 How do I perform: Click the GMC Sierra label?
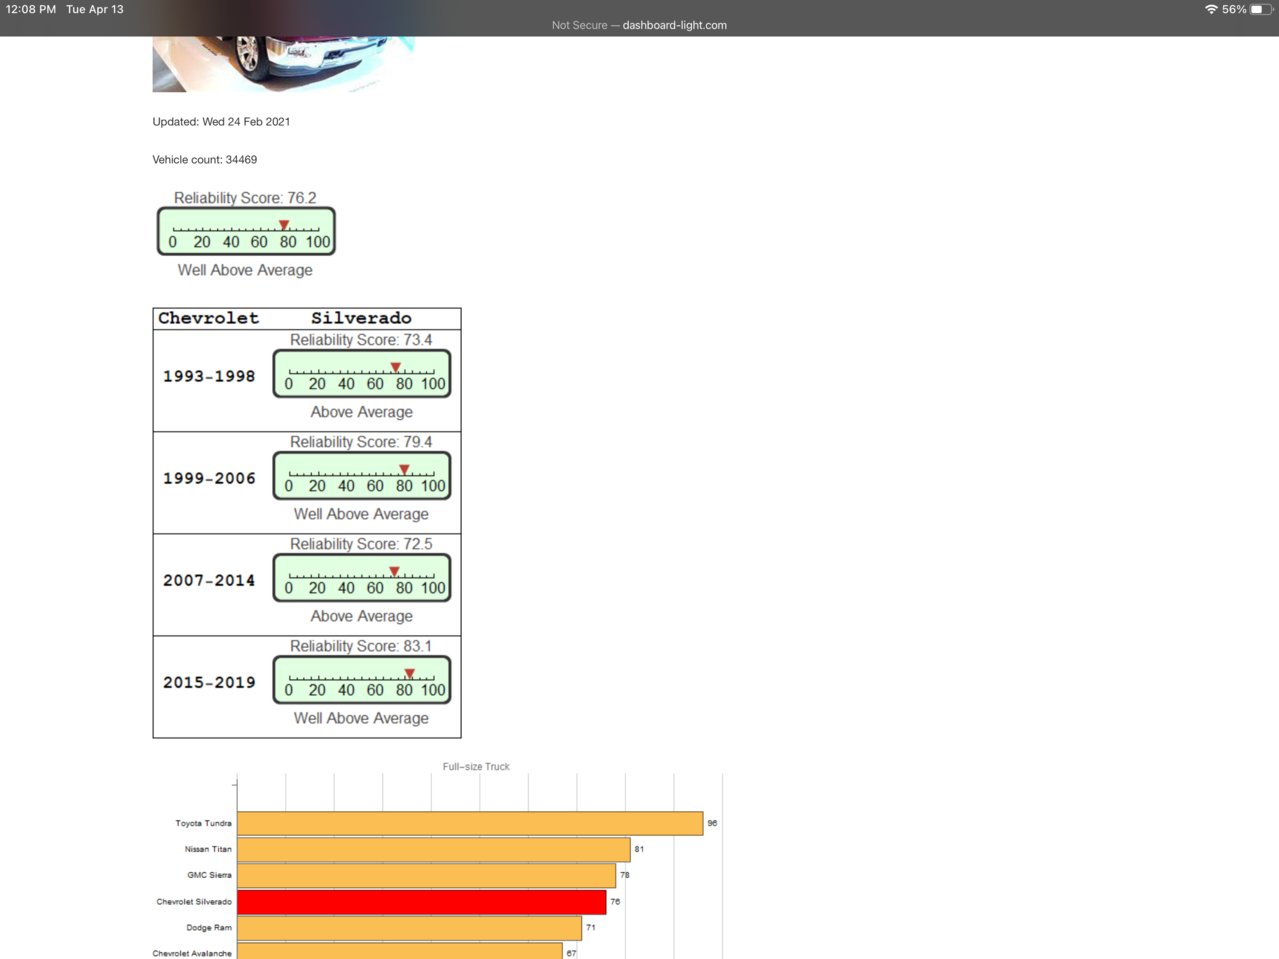pyautogui.click(x=209, y=876)
